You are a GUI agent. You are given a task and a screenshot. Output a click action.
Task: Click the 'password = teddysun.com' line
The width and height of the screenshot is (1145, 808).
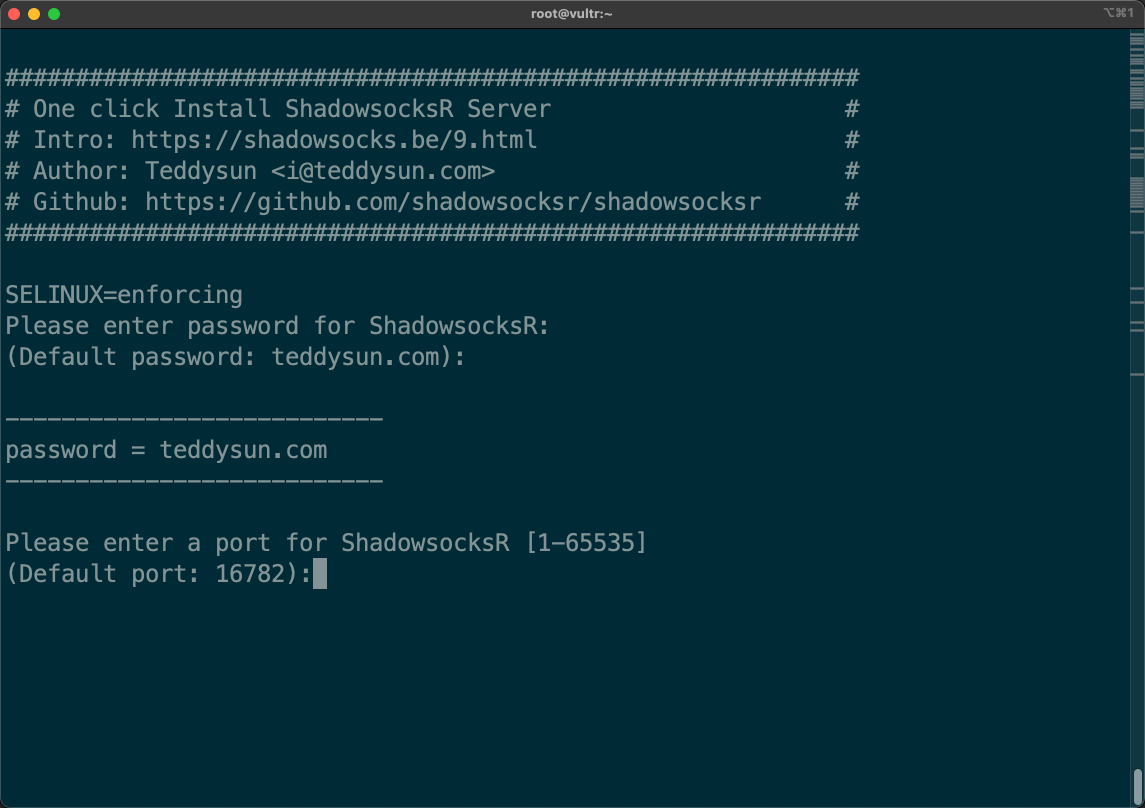click(166, 450)
